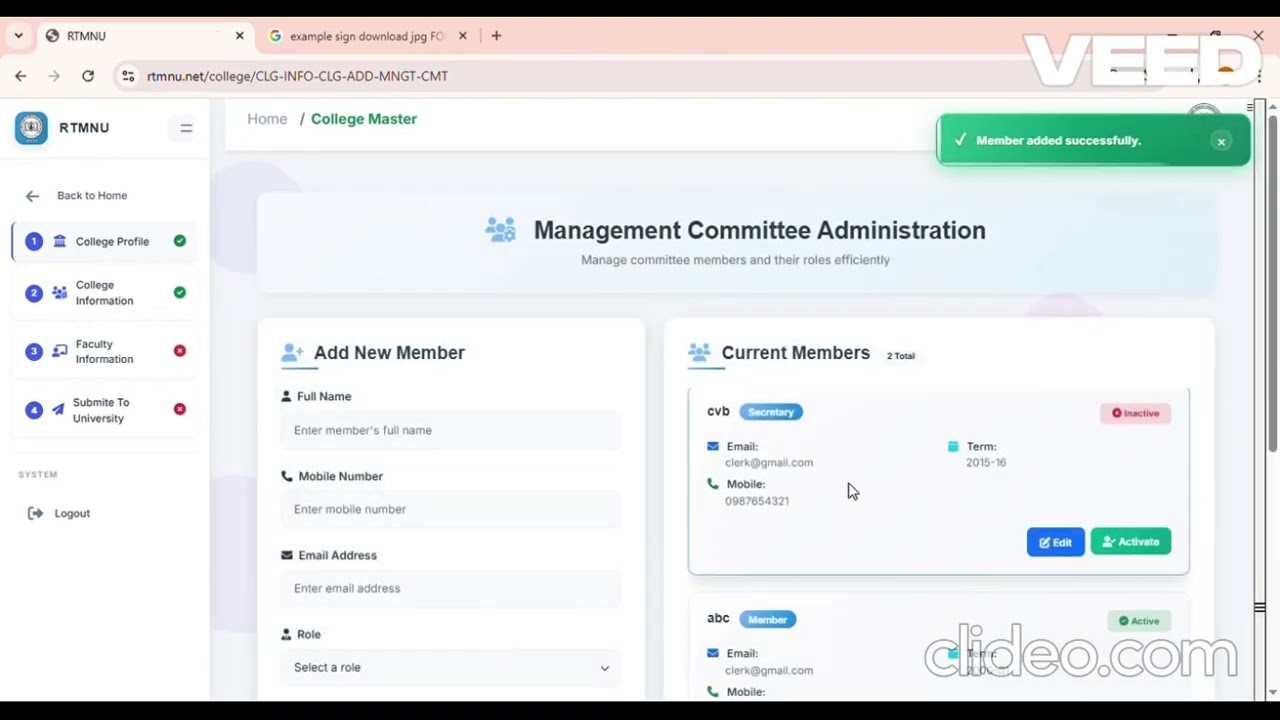Click Back to Home link
Screen dimensions: 1280x720
tap(92, 196)
